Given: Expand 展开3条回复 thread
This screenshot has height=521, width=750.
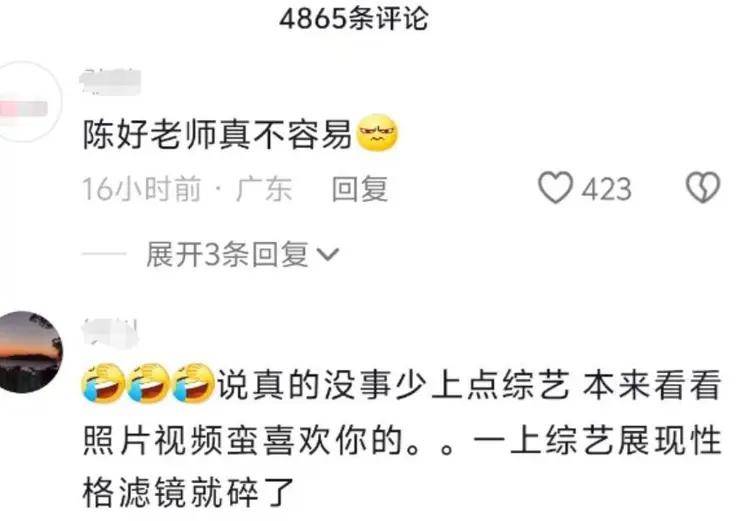Looking at the screenshot, I should [x=243, y=254].
